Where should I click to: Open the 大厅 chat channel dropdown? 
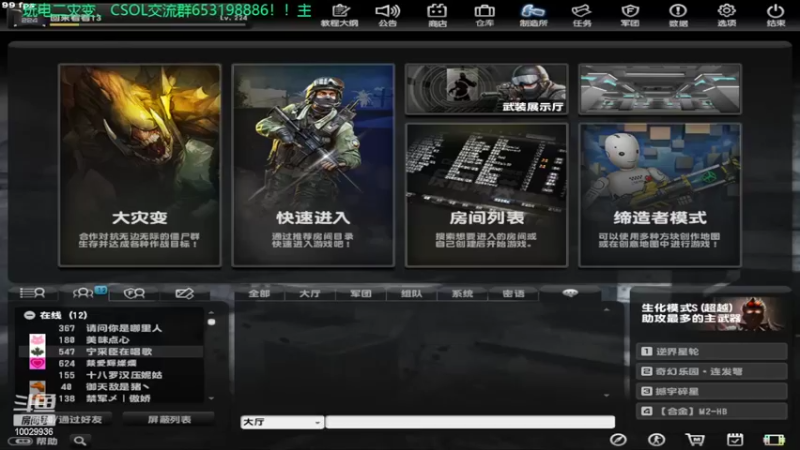pyautogui.click(x=282, y=422)
